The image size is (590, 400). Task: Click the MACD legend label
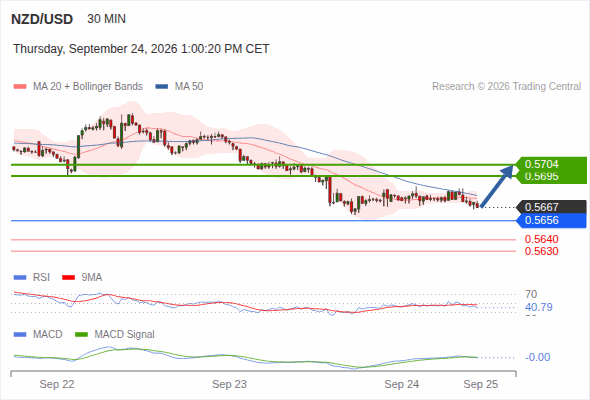[x=48, y=335]
